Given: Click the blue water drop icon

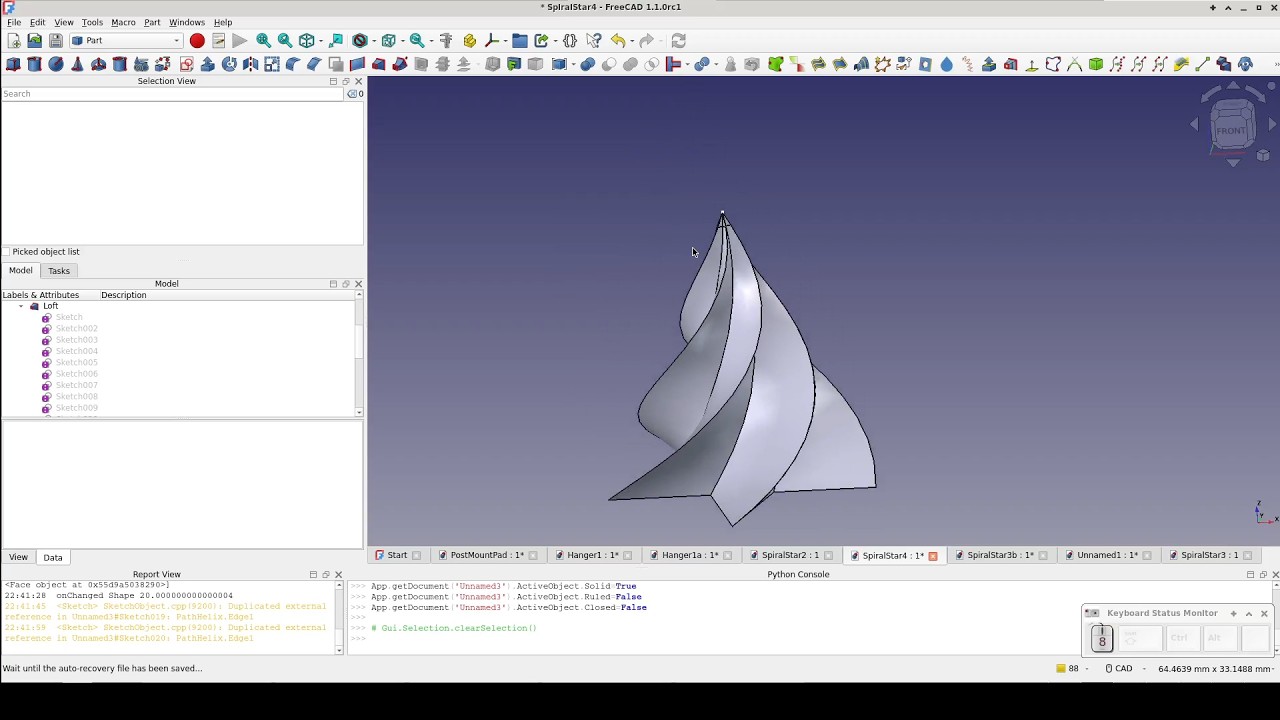Looking at the screenshot, I should (x=946, y=64).
